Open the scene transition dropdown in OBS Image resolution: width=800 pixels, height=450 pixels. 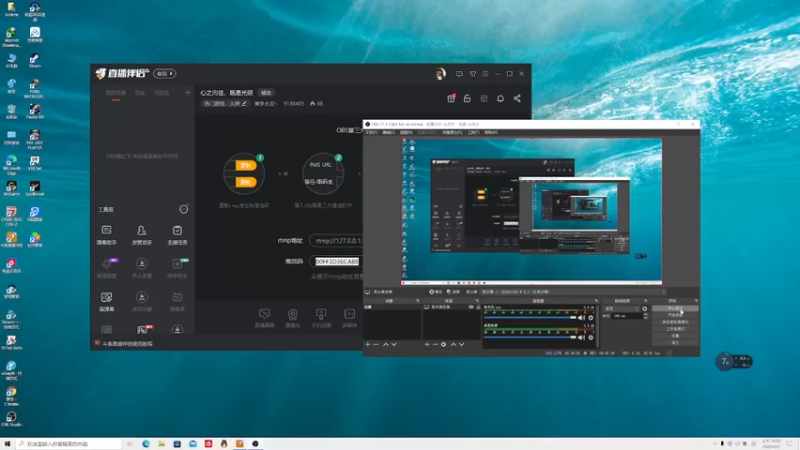pos(622,309)
